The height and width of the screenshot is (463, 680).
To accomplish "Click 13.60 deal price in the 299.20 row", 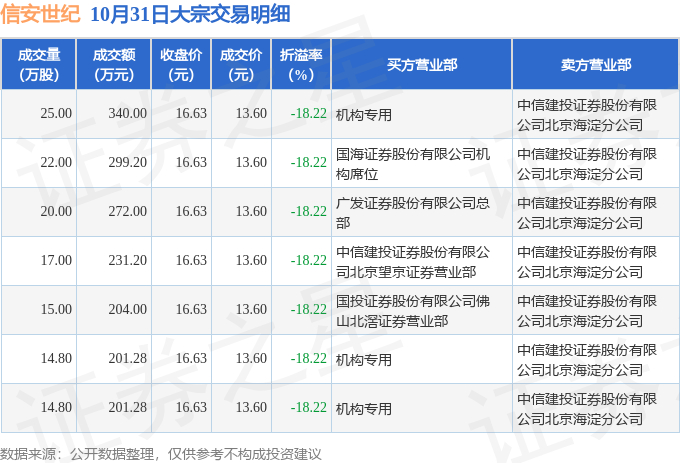I will point(251,163).
